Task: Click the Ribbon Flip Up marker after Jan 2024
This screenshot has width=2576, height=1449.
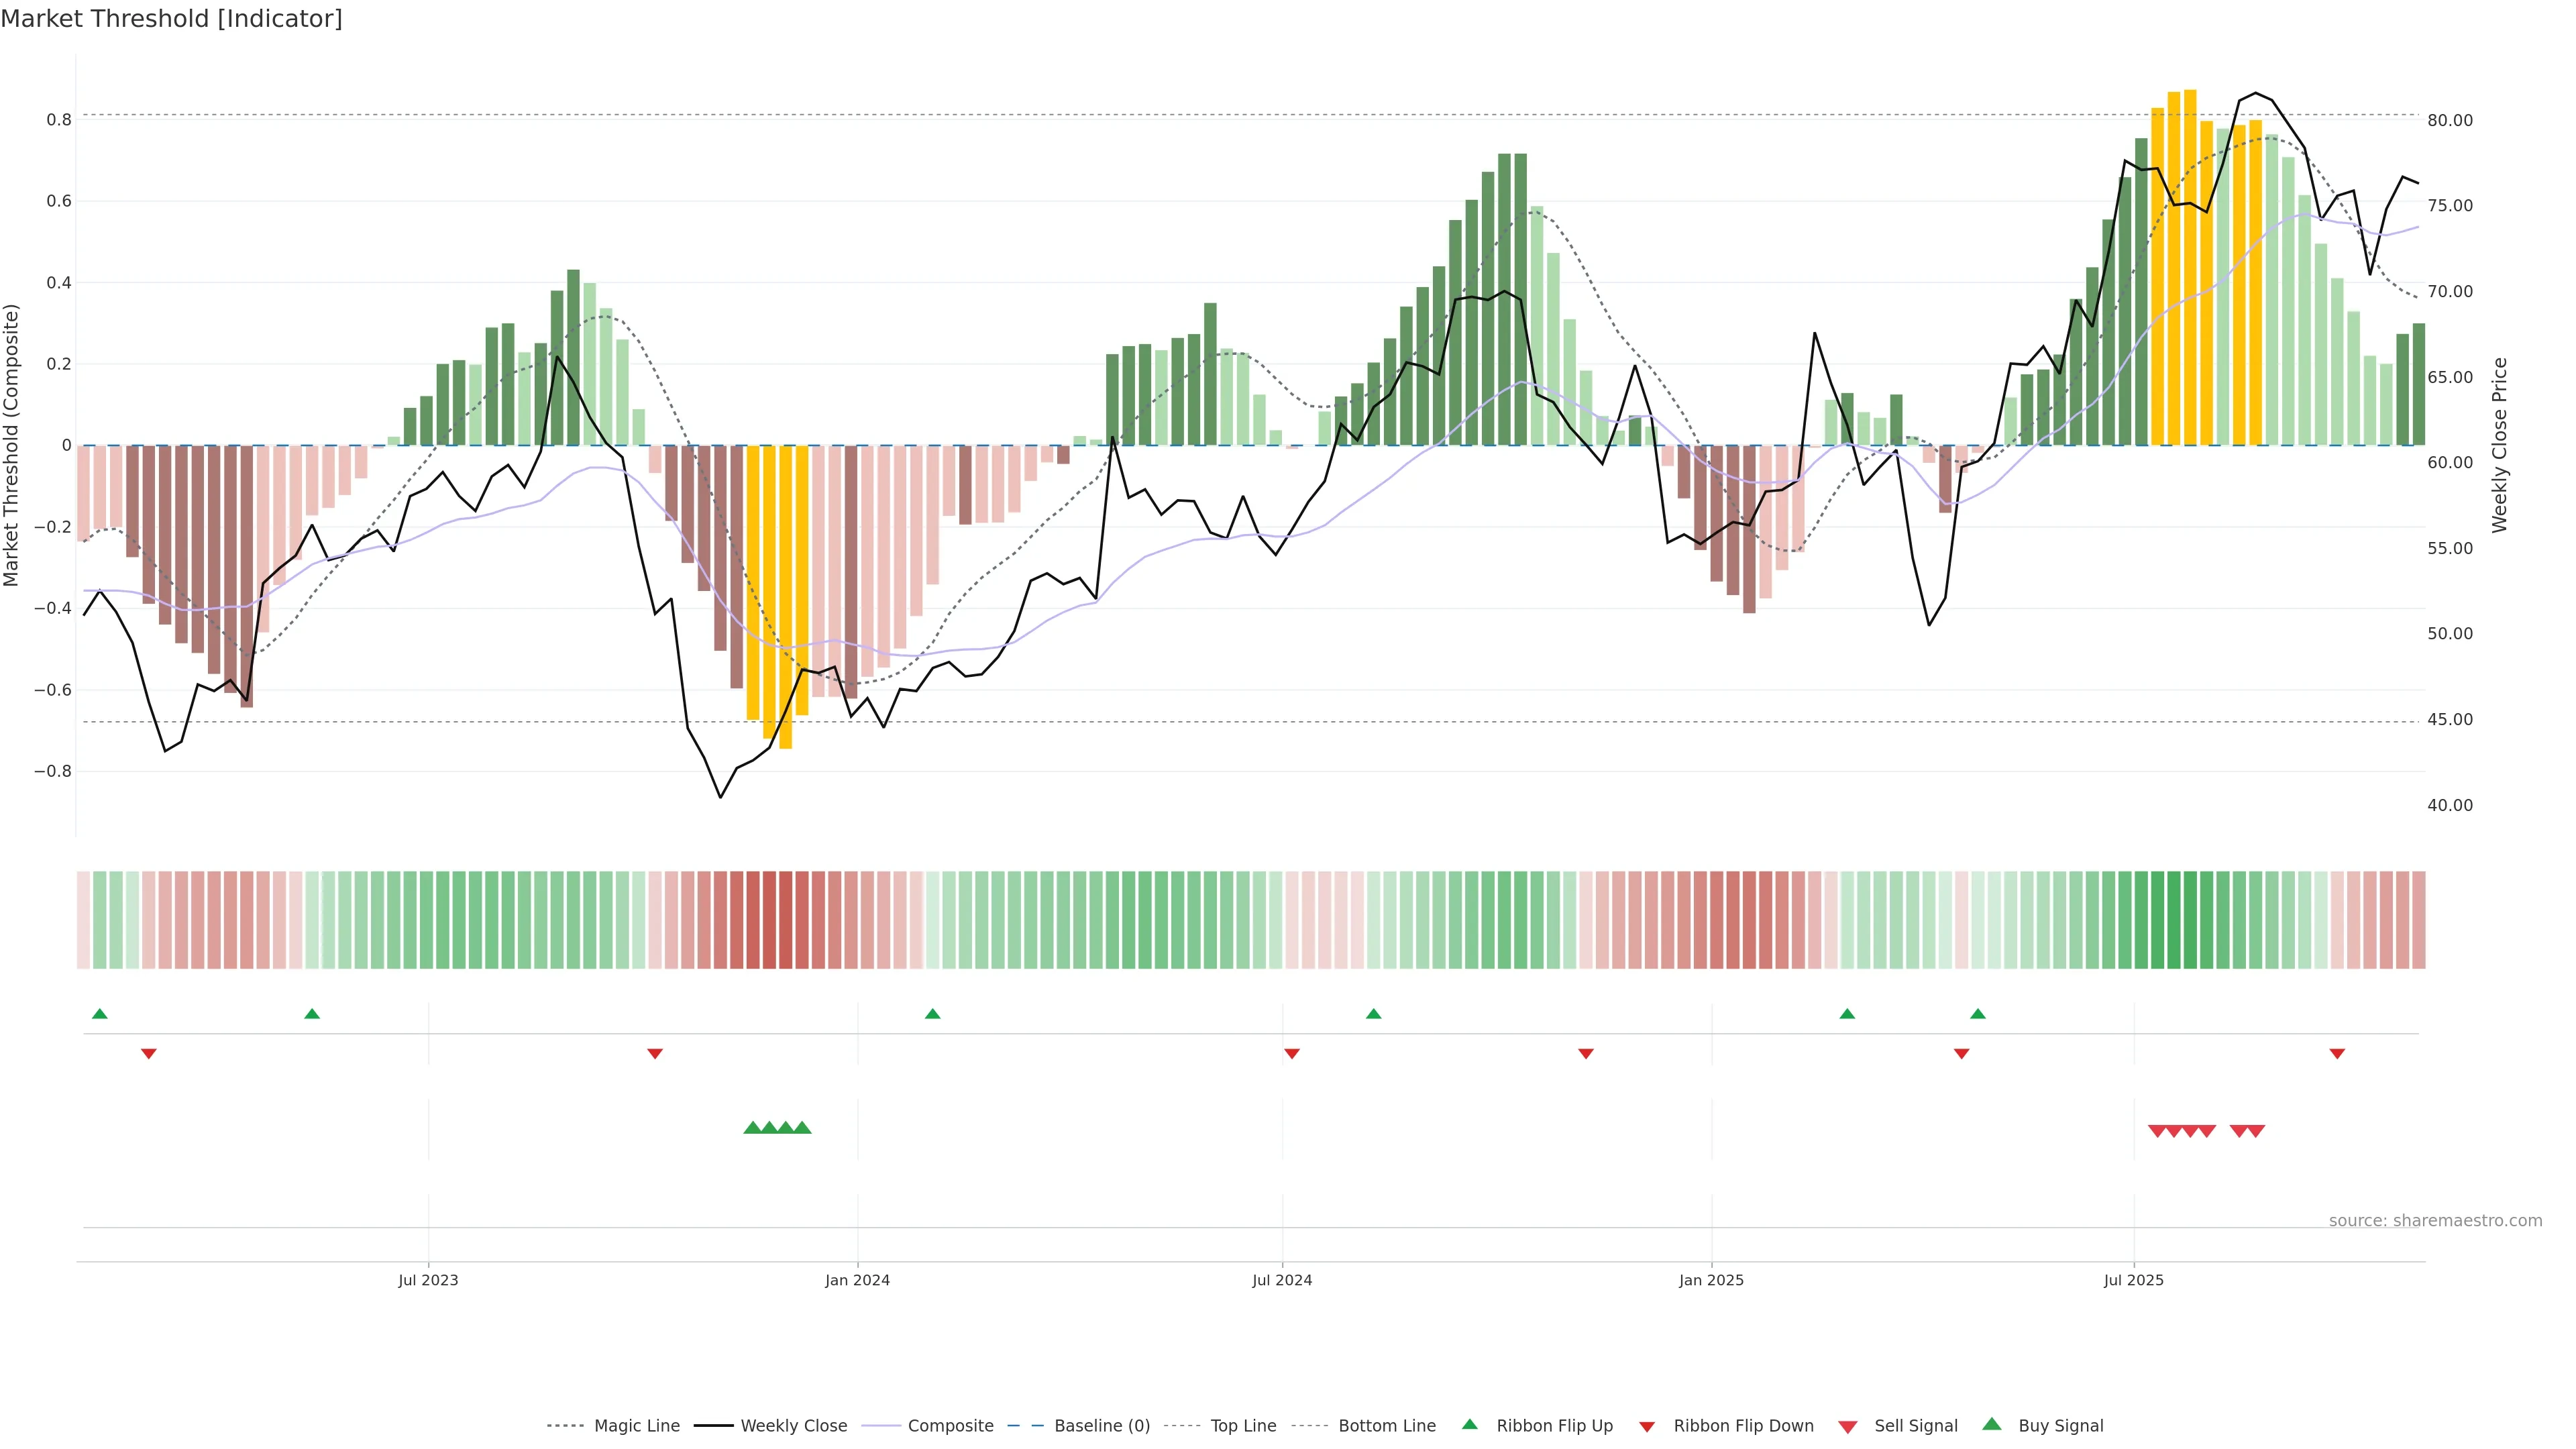Action: tap(932, 1014)
